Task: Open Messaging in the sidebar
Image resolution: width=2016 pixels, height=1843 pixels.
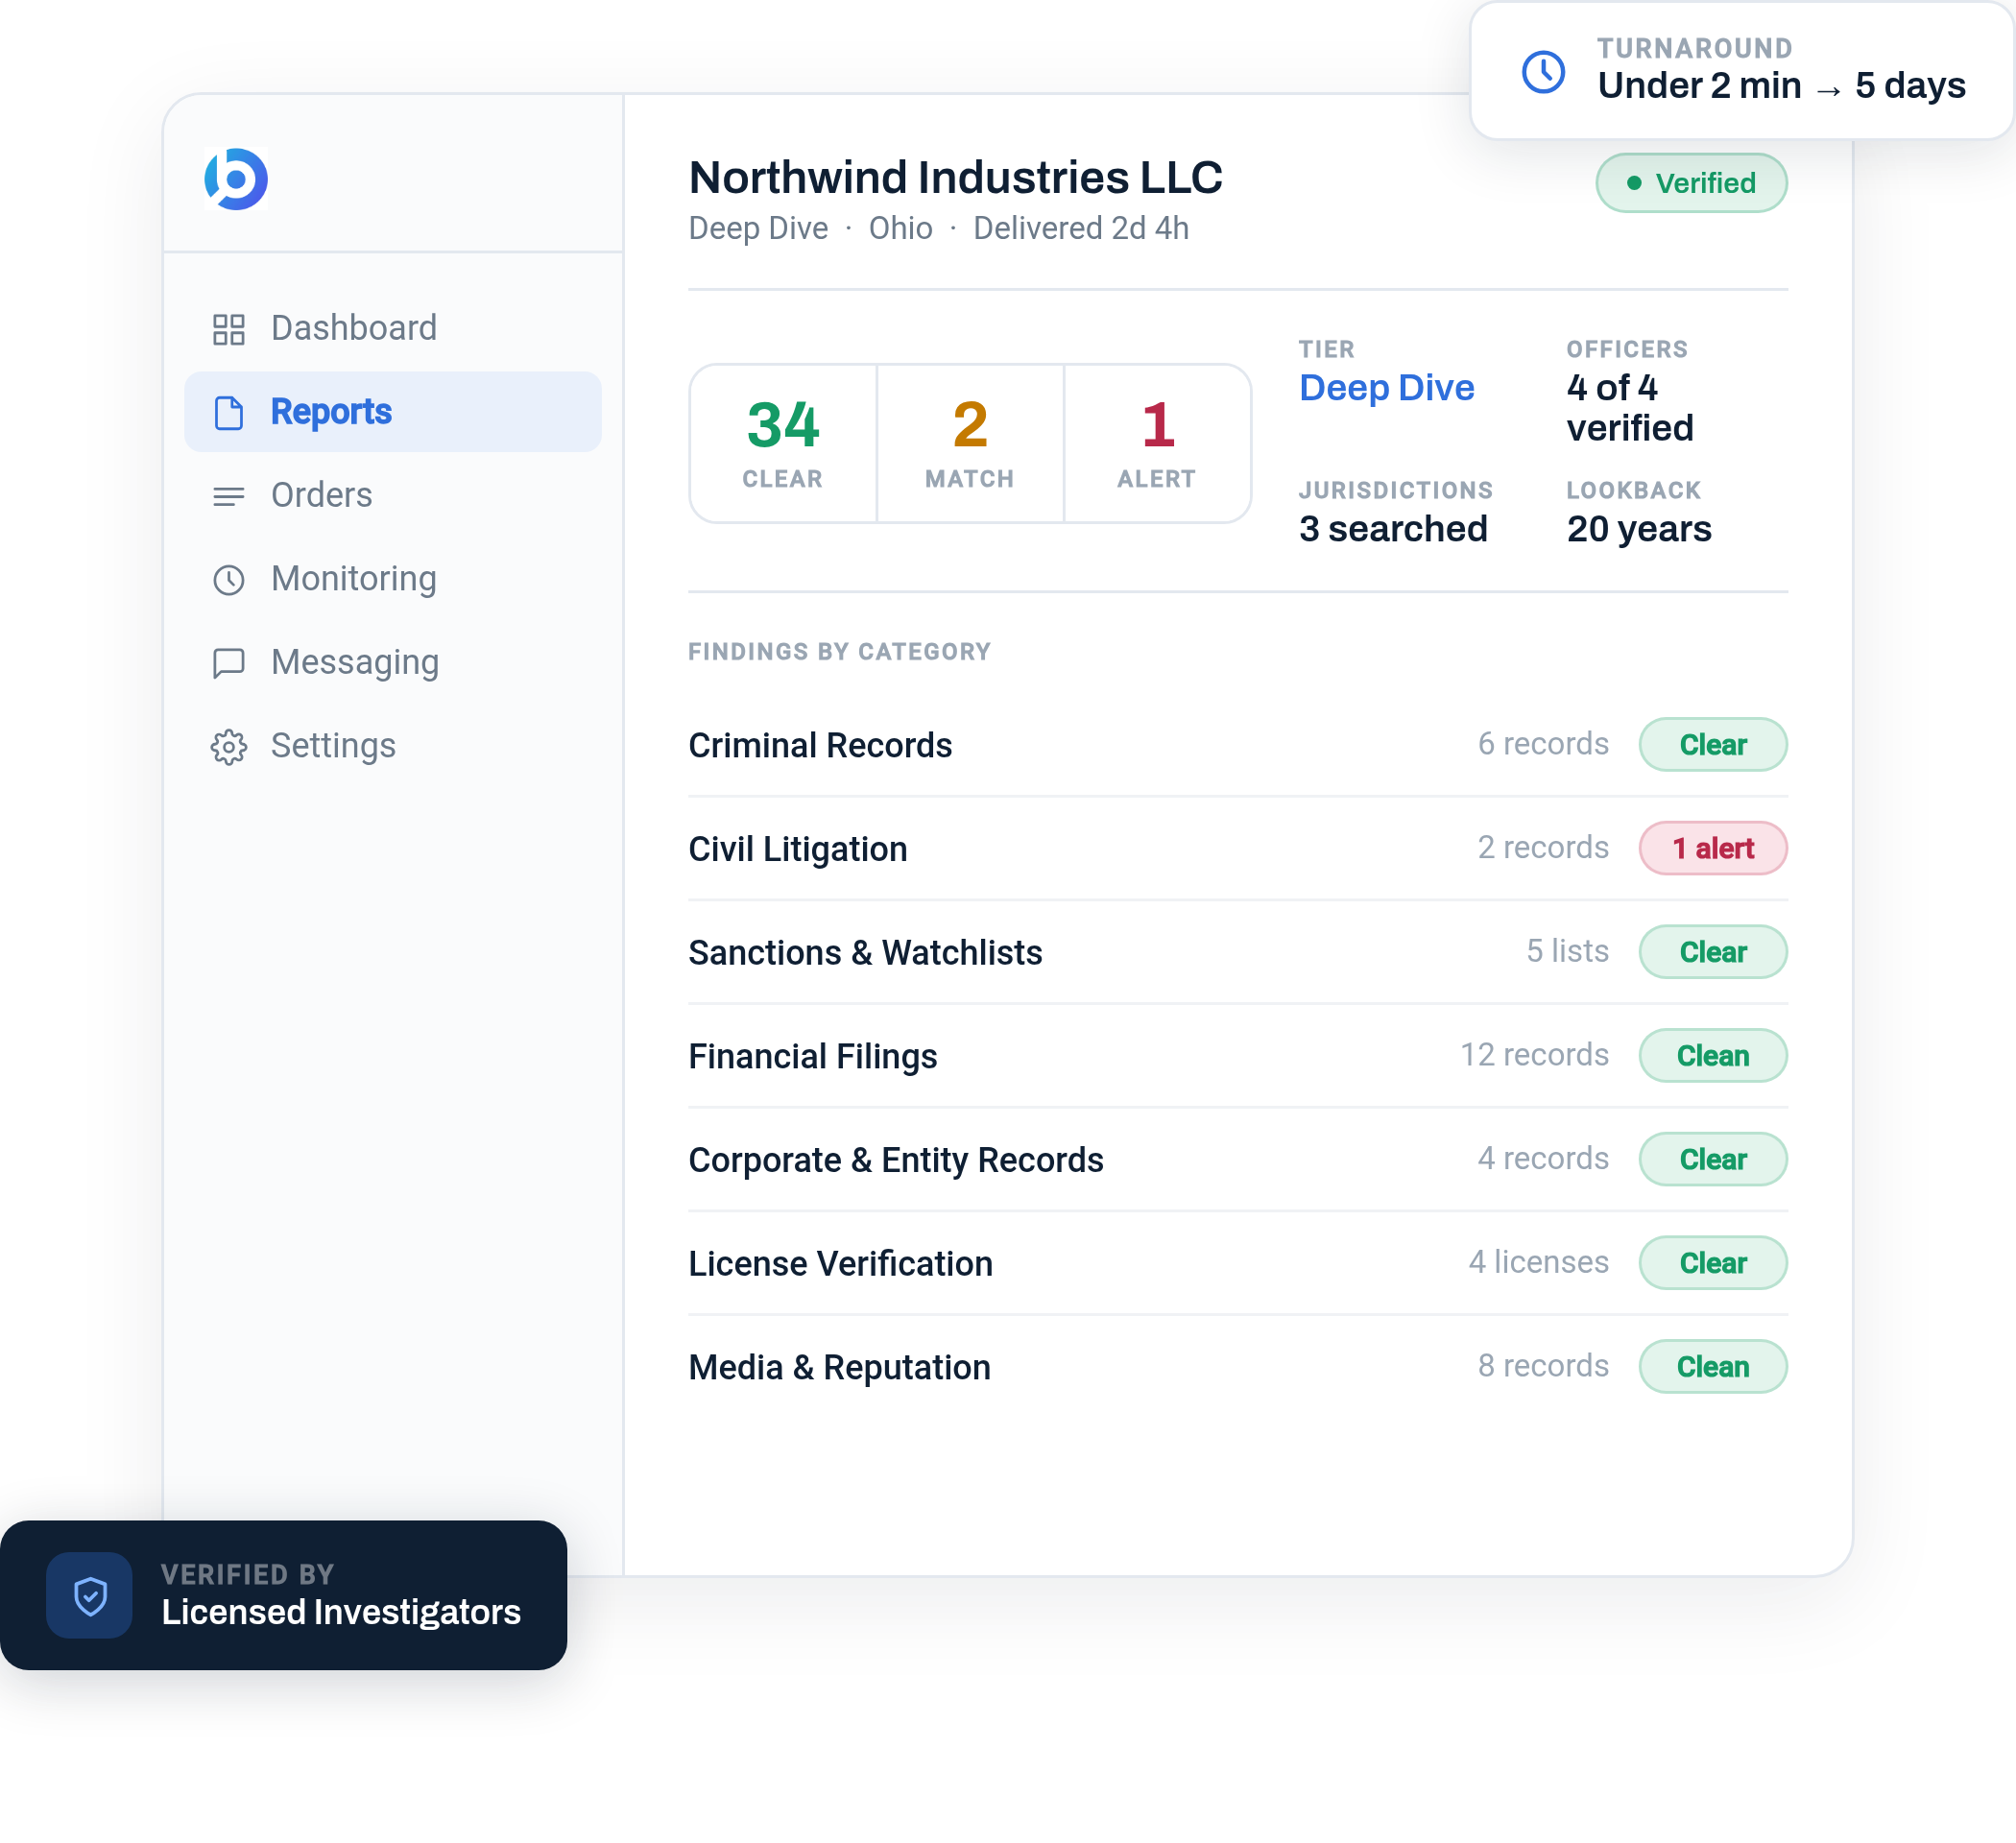Action: tap(393, 662)
